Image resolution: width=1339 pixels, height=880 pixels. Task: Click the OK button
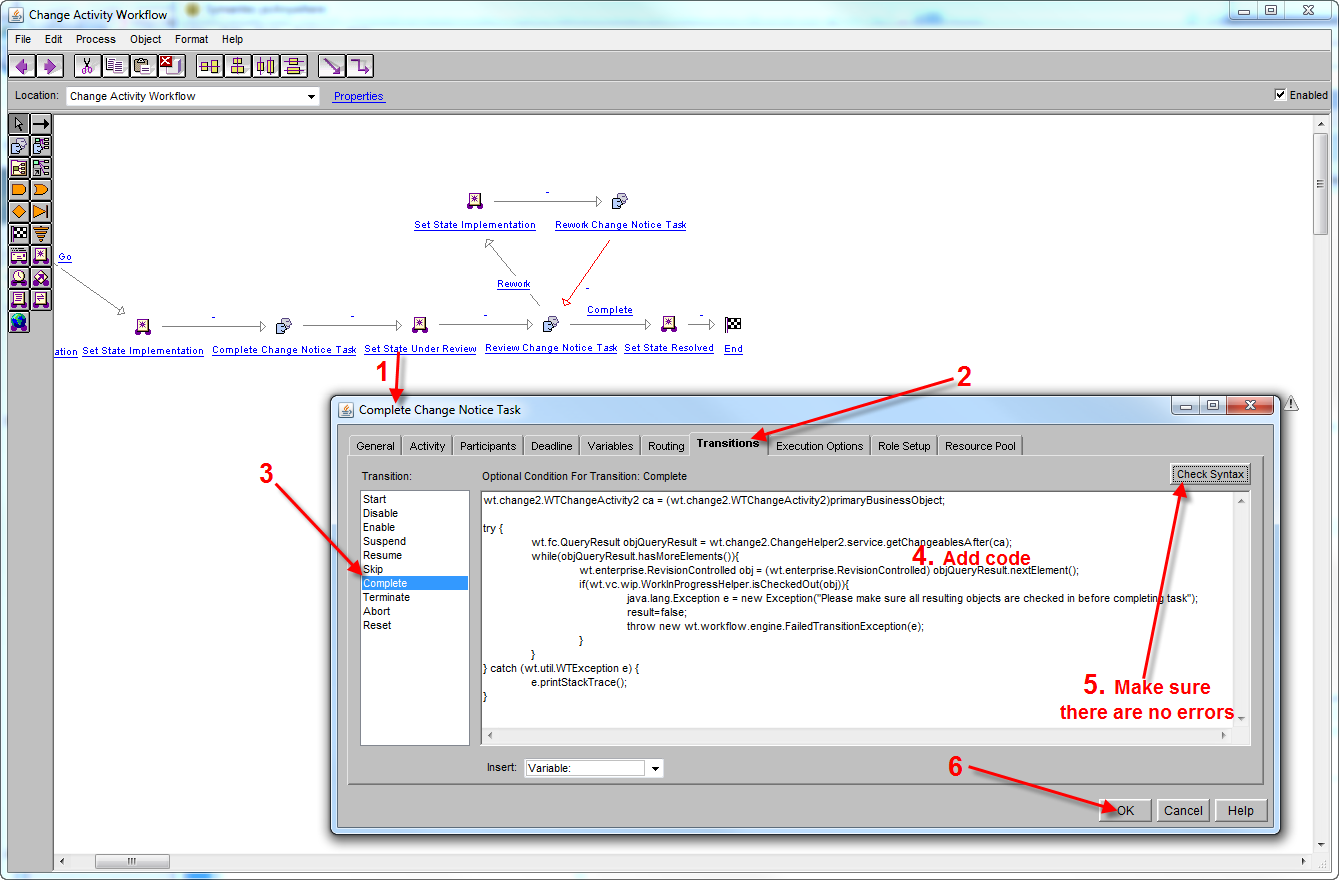pos(1125,810)
